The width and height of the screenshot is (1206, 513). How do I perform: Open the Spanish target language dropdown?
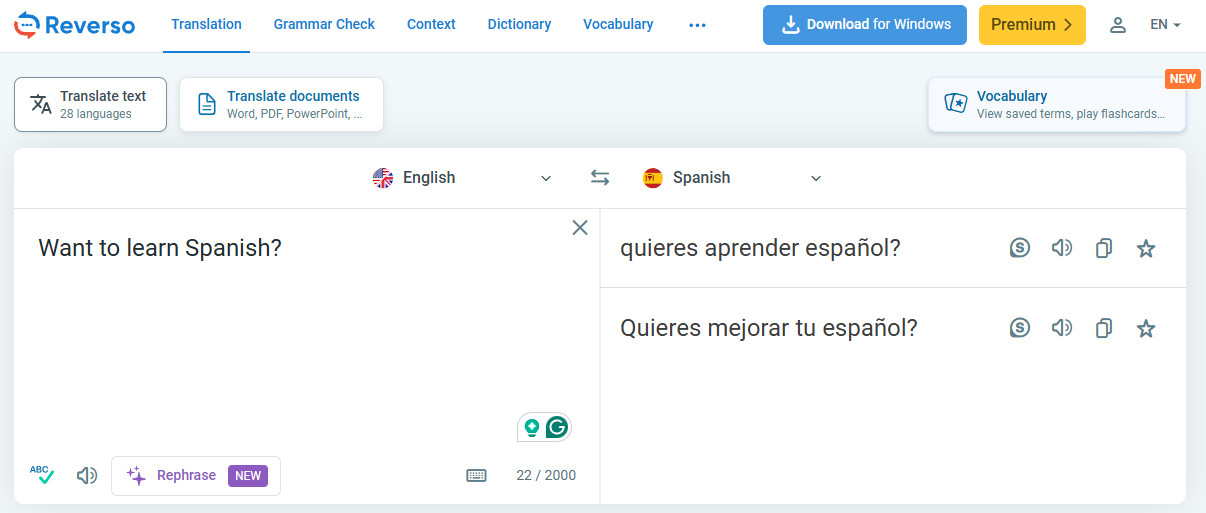pos(732,178)
